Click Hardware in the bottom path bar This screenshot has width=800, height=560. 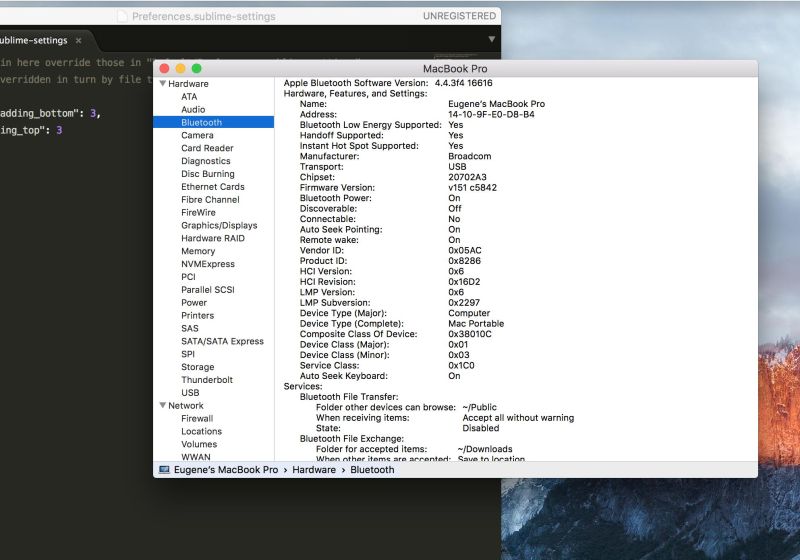click(314, 470)
